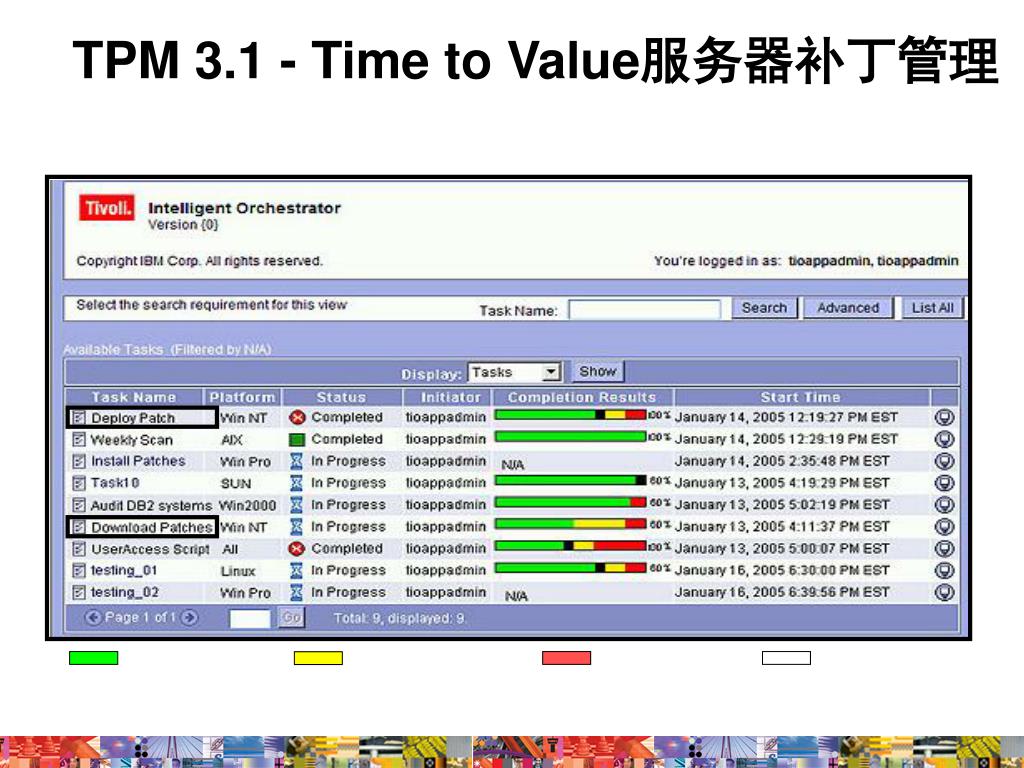Open task icon for Deploy Patch
This screenshot has width=1024, height=768.
point(79,417)
